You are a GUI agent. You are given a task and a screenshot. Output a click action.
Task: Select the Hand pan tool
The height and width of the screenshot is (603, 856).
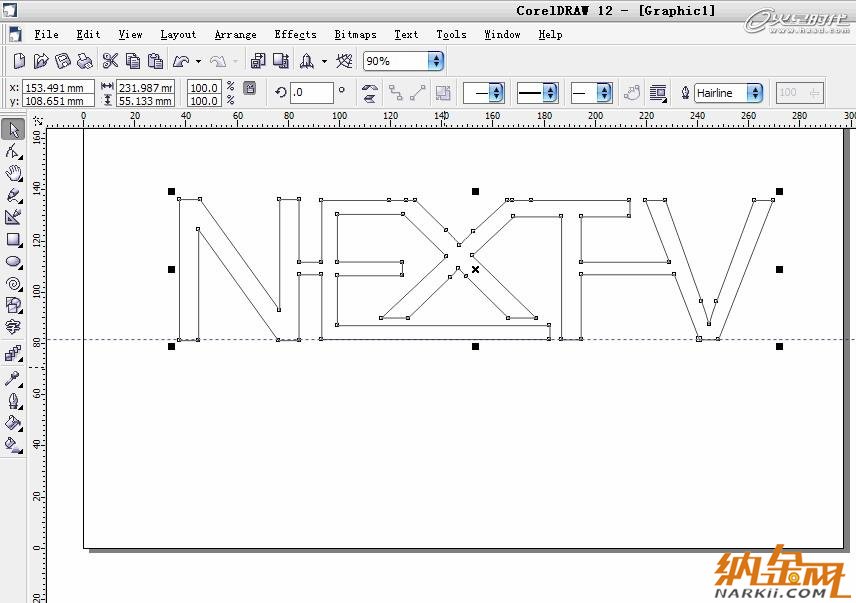13,173
